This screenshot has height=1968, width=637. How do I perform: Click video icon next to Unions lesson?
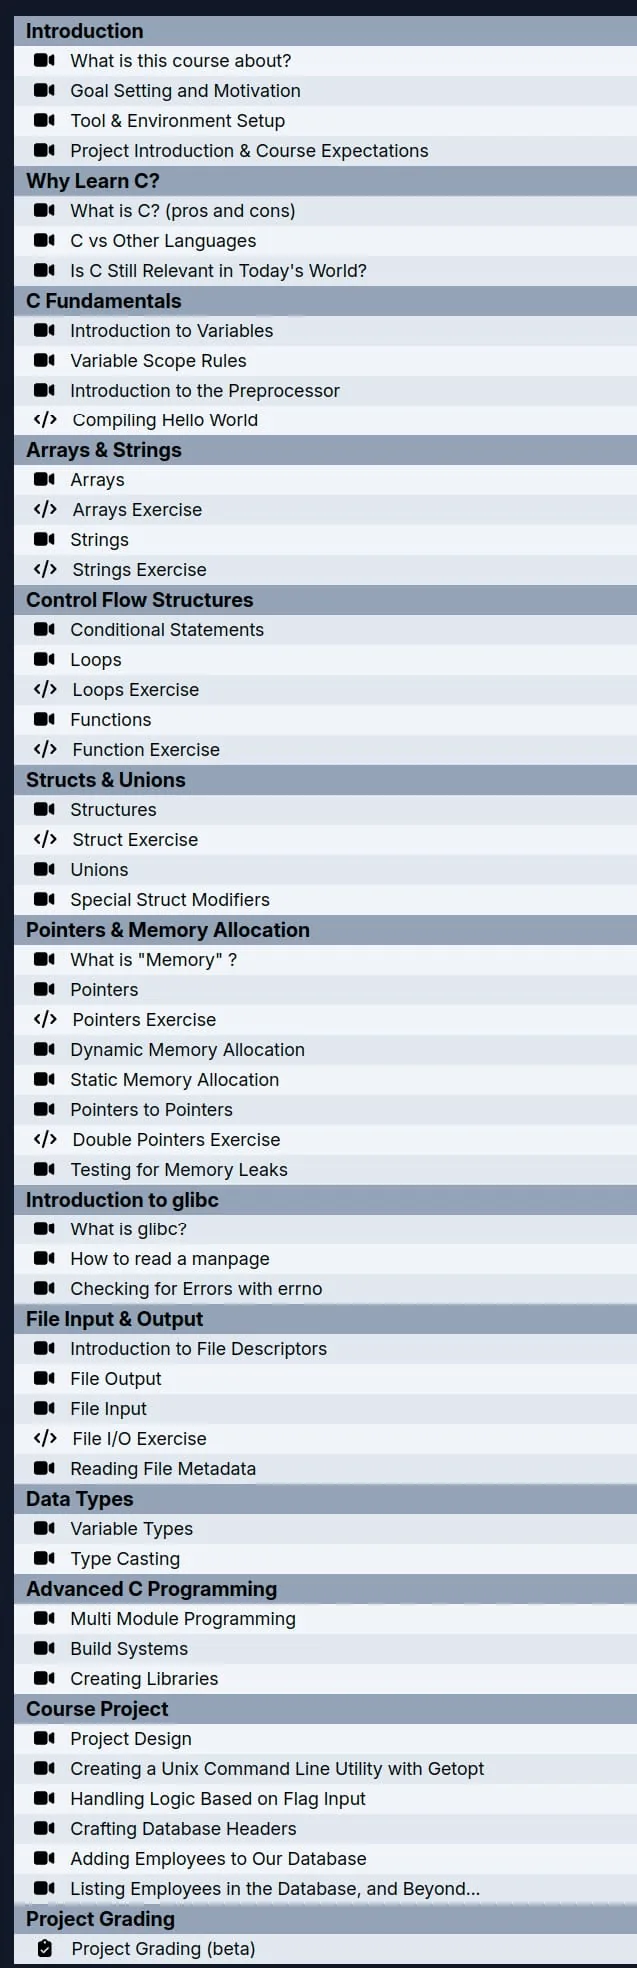coord(44,869)
